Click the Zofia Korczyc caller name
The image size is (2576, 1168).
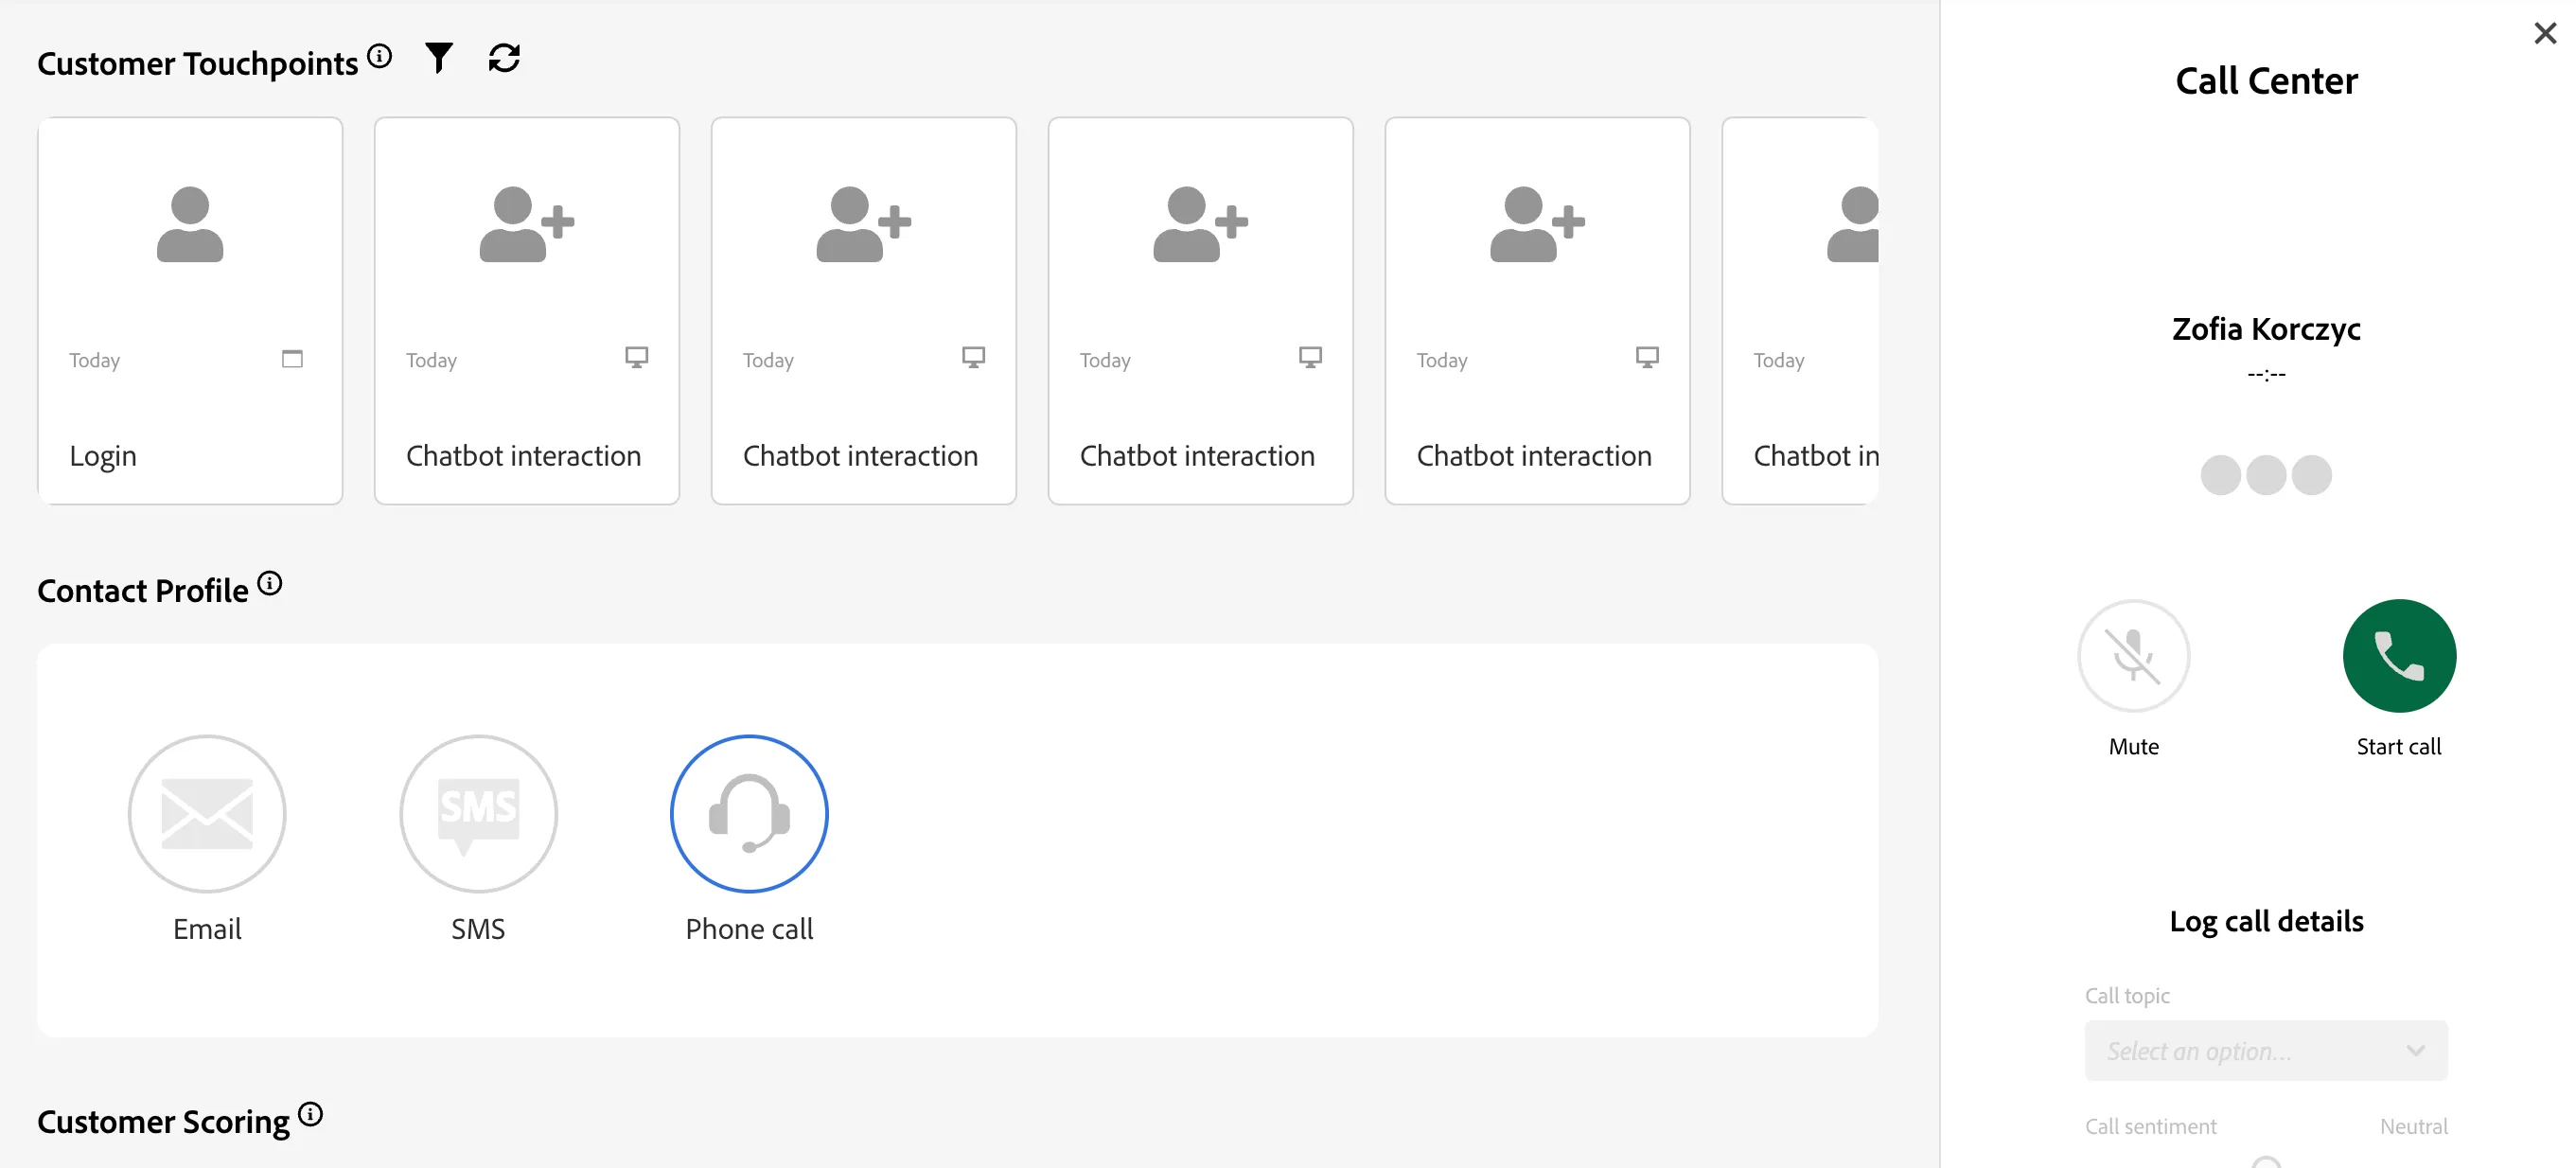tap(2266, 328)
